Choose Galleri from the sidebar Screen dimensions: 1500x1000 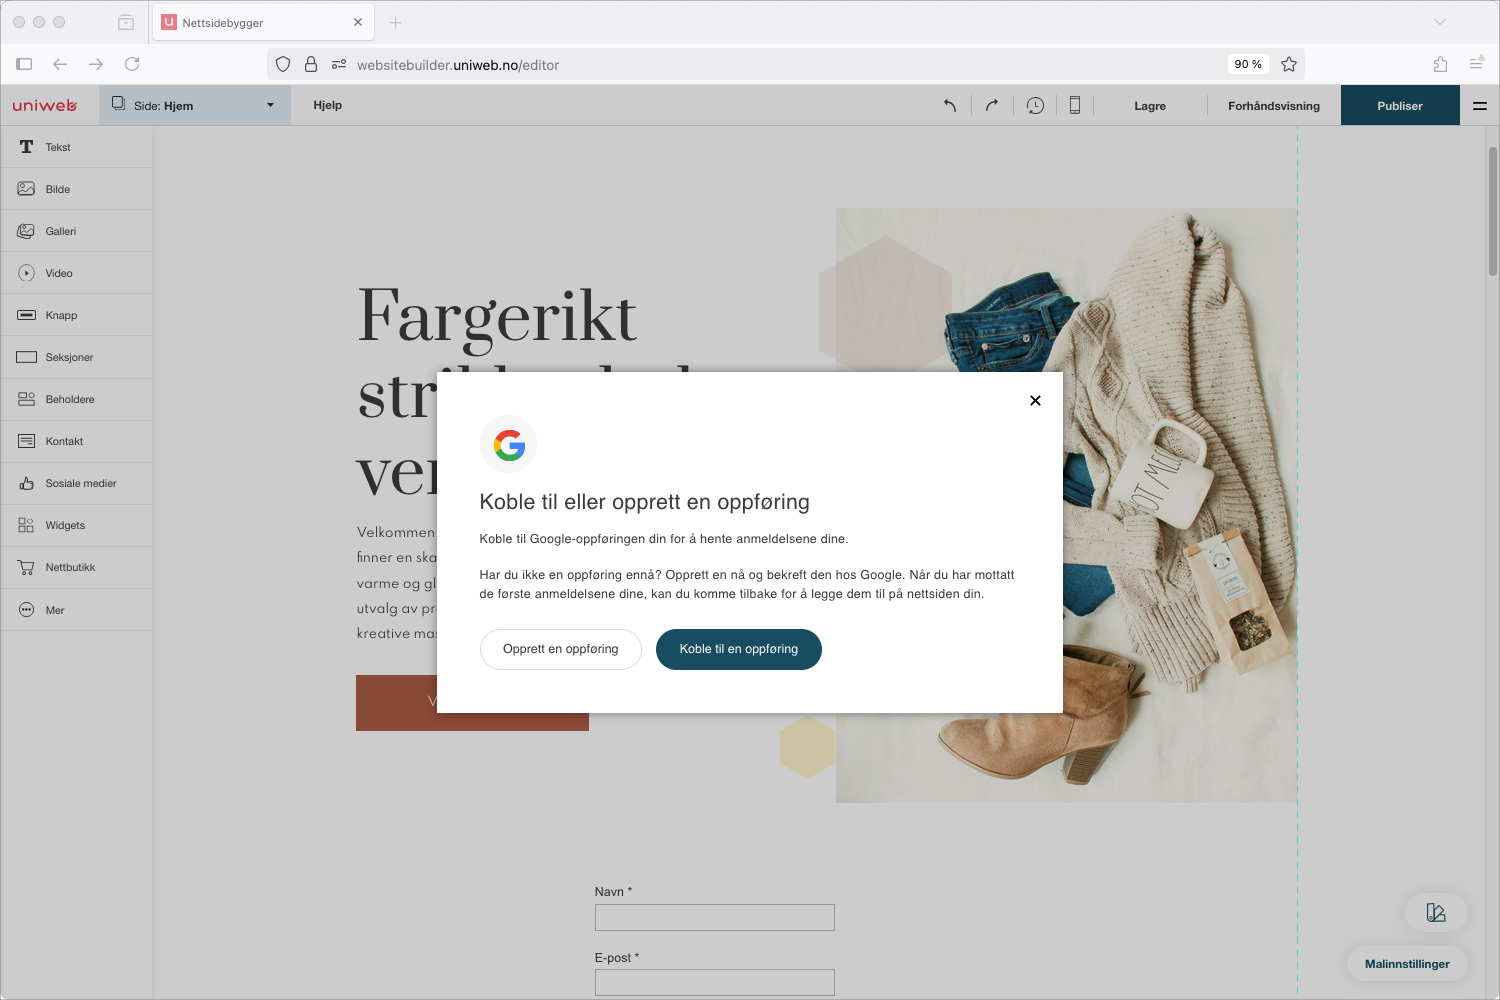(x=77, y=231)
